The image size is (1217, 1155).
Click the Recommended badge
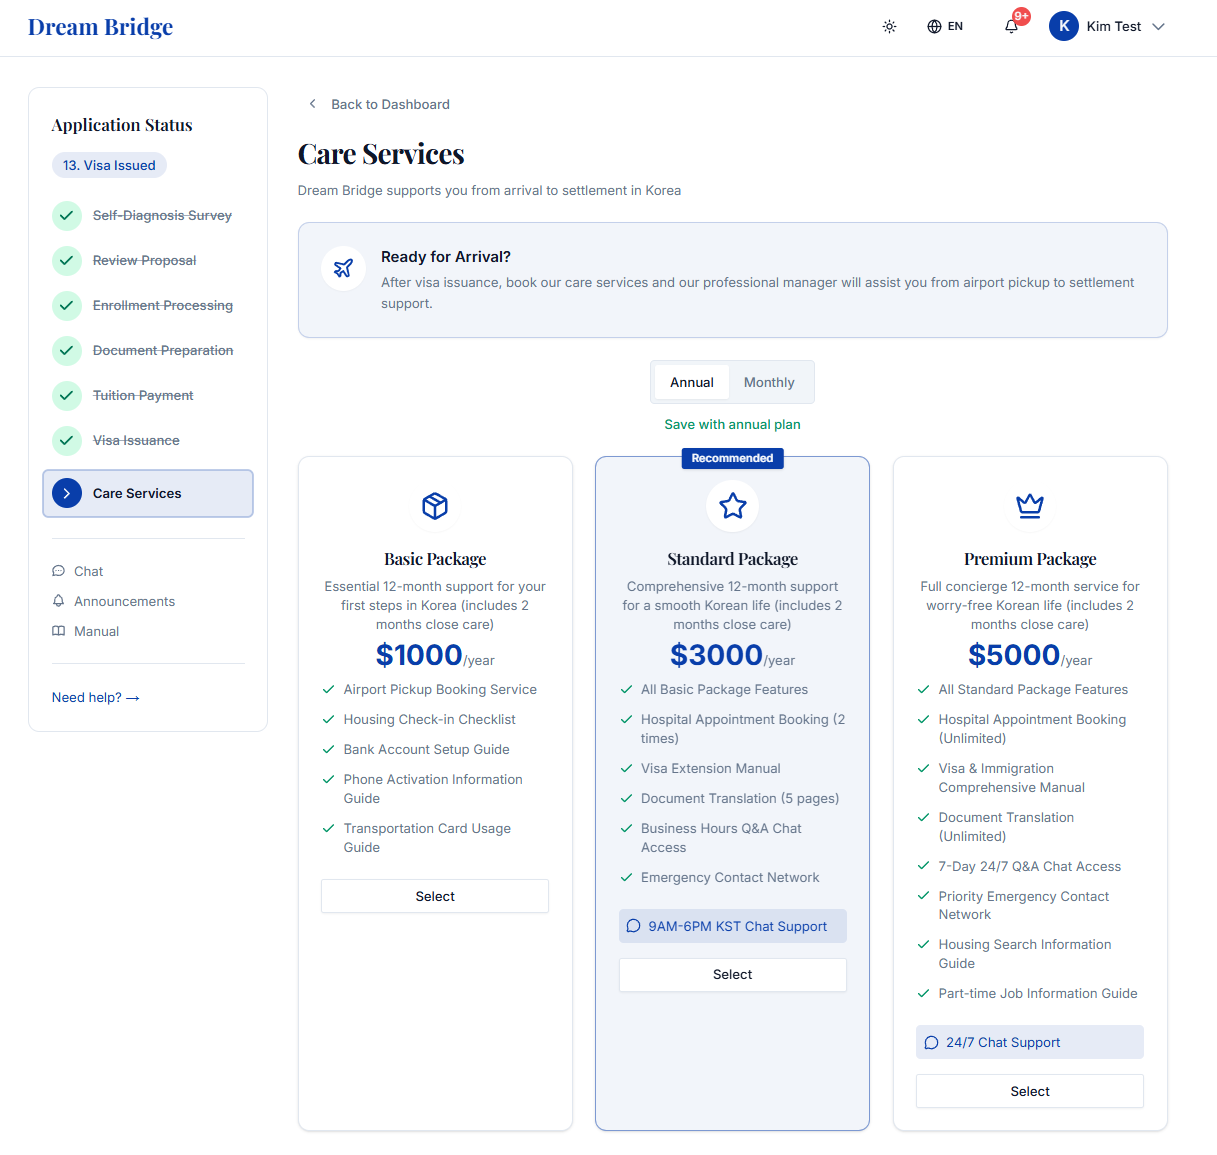tap(733, 458)
